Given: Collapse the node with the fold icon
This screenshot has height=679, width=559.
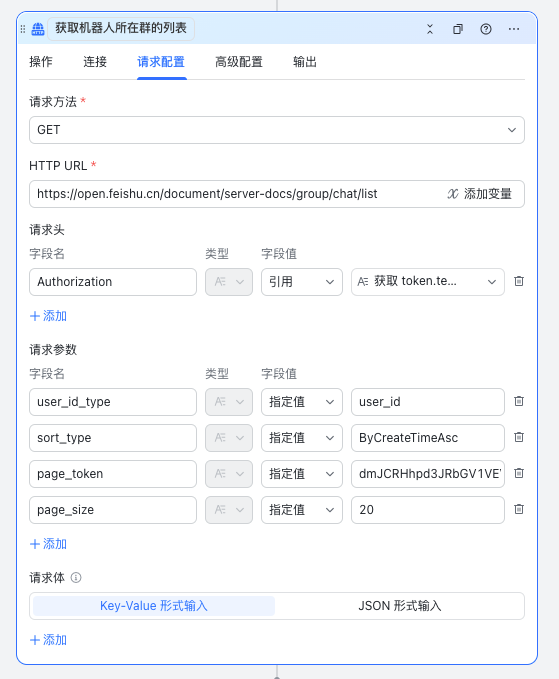Looking at the screenshot, I should point(430,29).
